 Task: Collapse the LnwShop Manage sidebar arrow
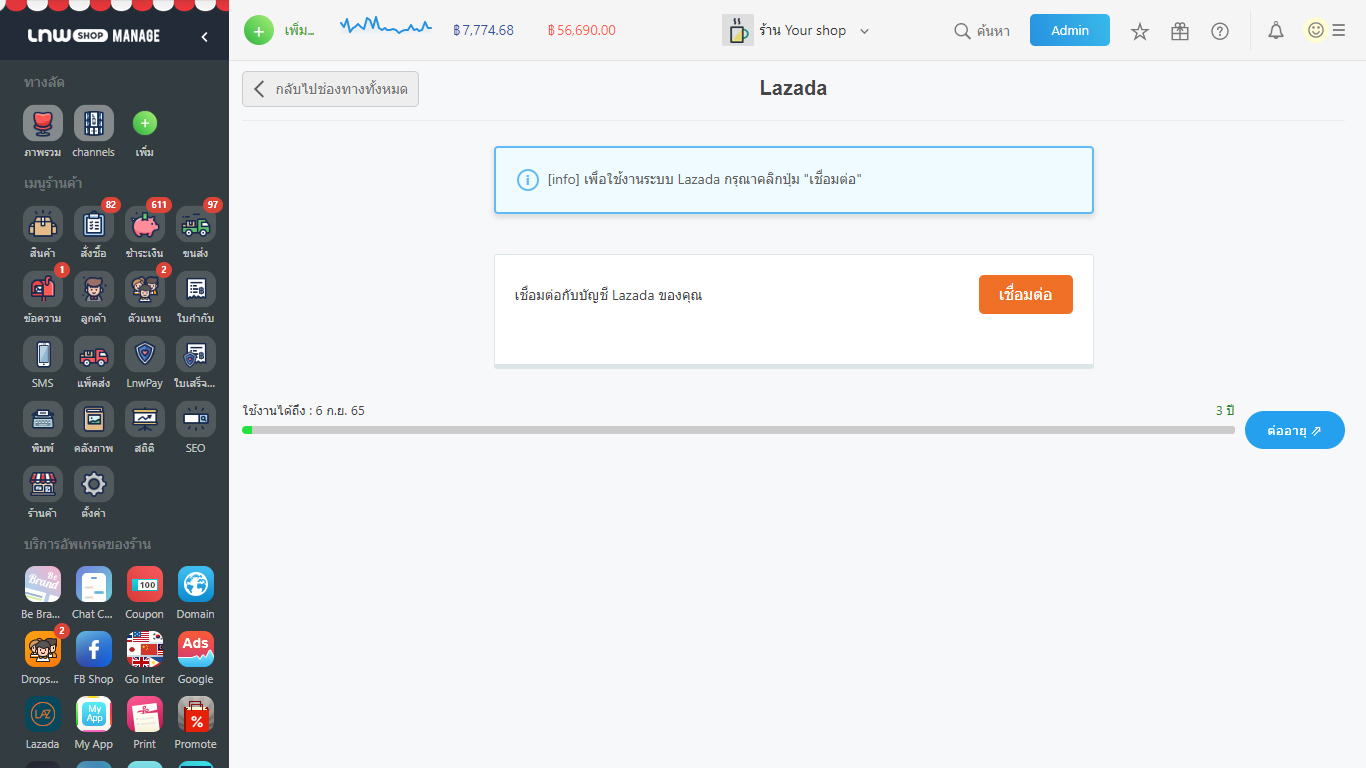[205, 36]
